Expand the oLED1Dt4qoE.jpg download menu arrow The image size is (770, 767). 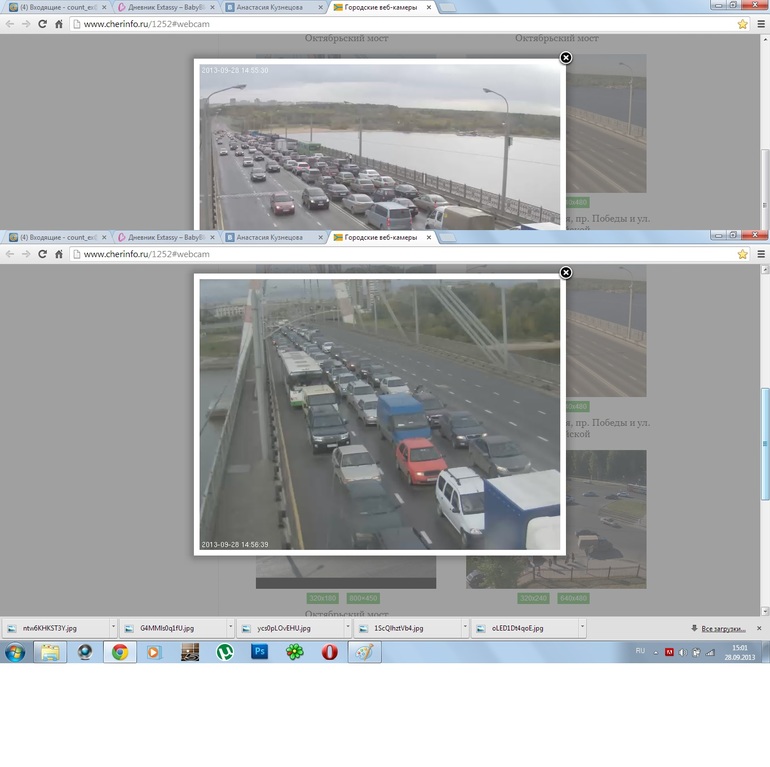(582, 628)
